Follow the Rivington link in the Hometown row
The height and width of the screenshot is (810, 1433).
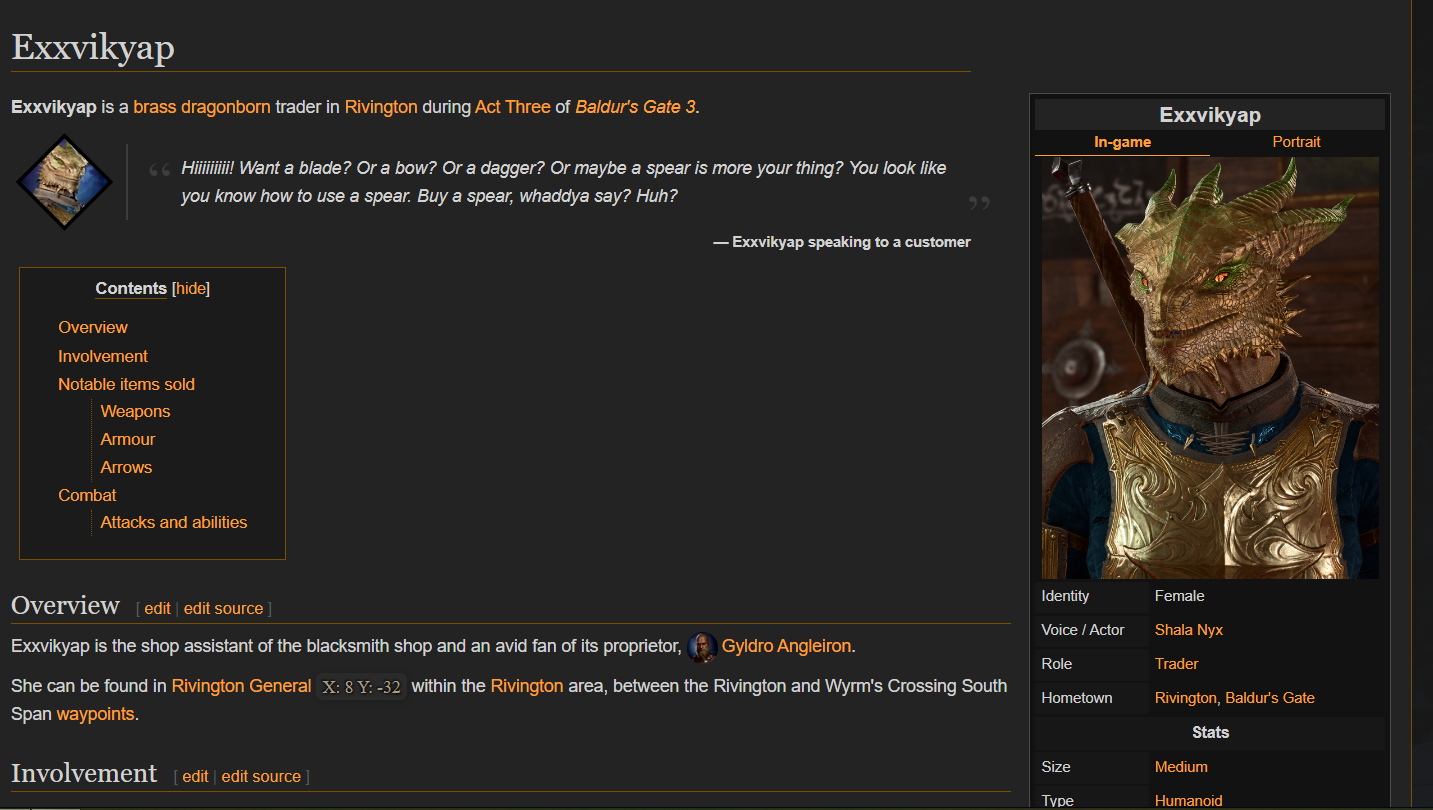(x=1185, y=698)
